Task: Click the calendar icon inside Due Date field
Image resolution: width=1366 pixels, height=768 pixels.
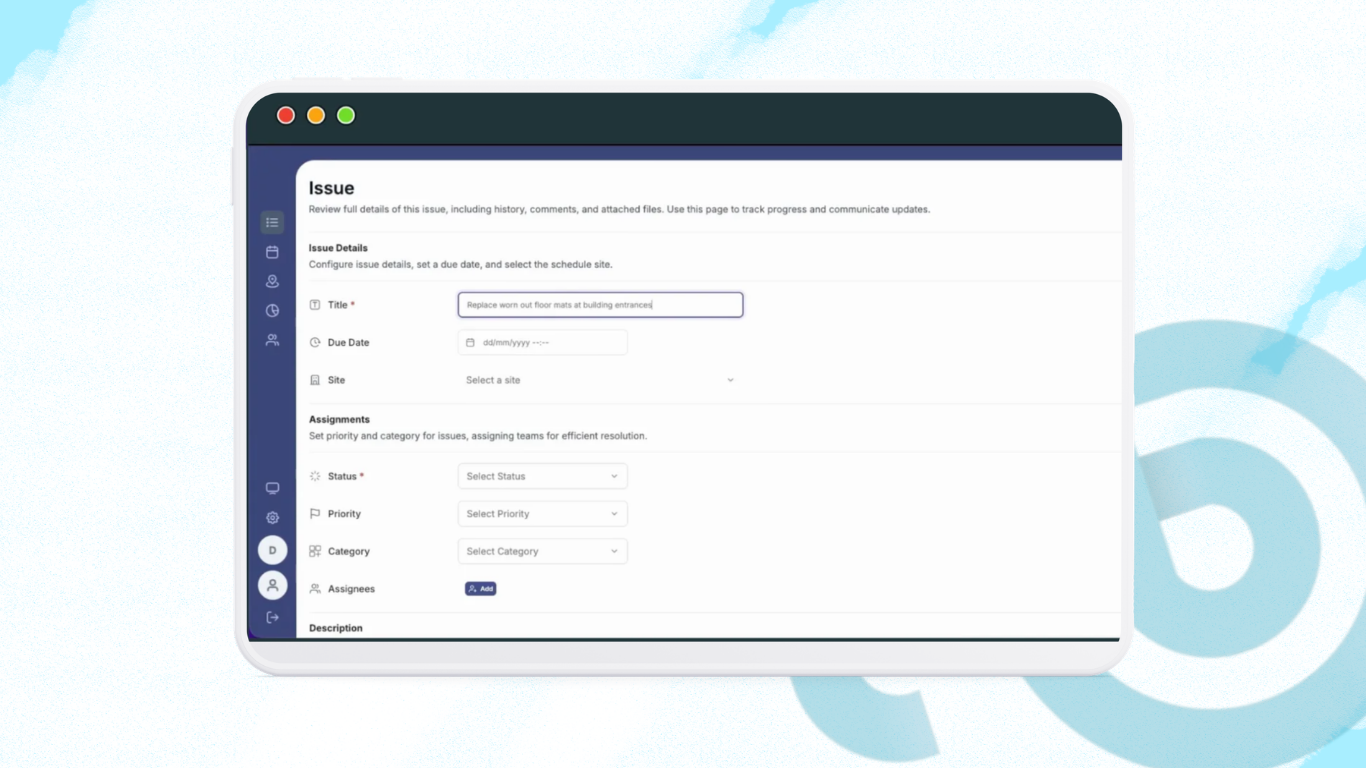Action: (470, 342)
